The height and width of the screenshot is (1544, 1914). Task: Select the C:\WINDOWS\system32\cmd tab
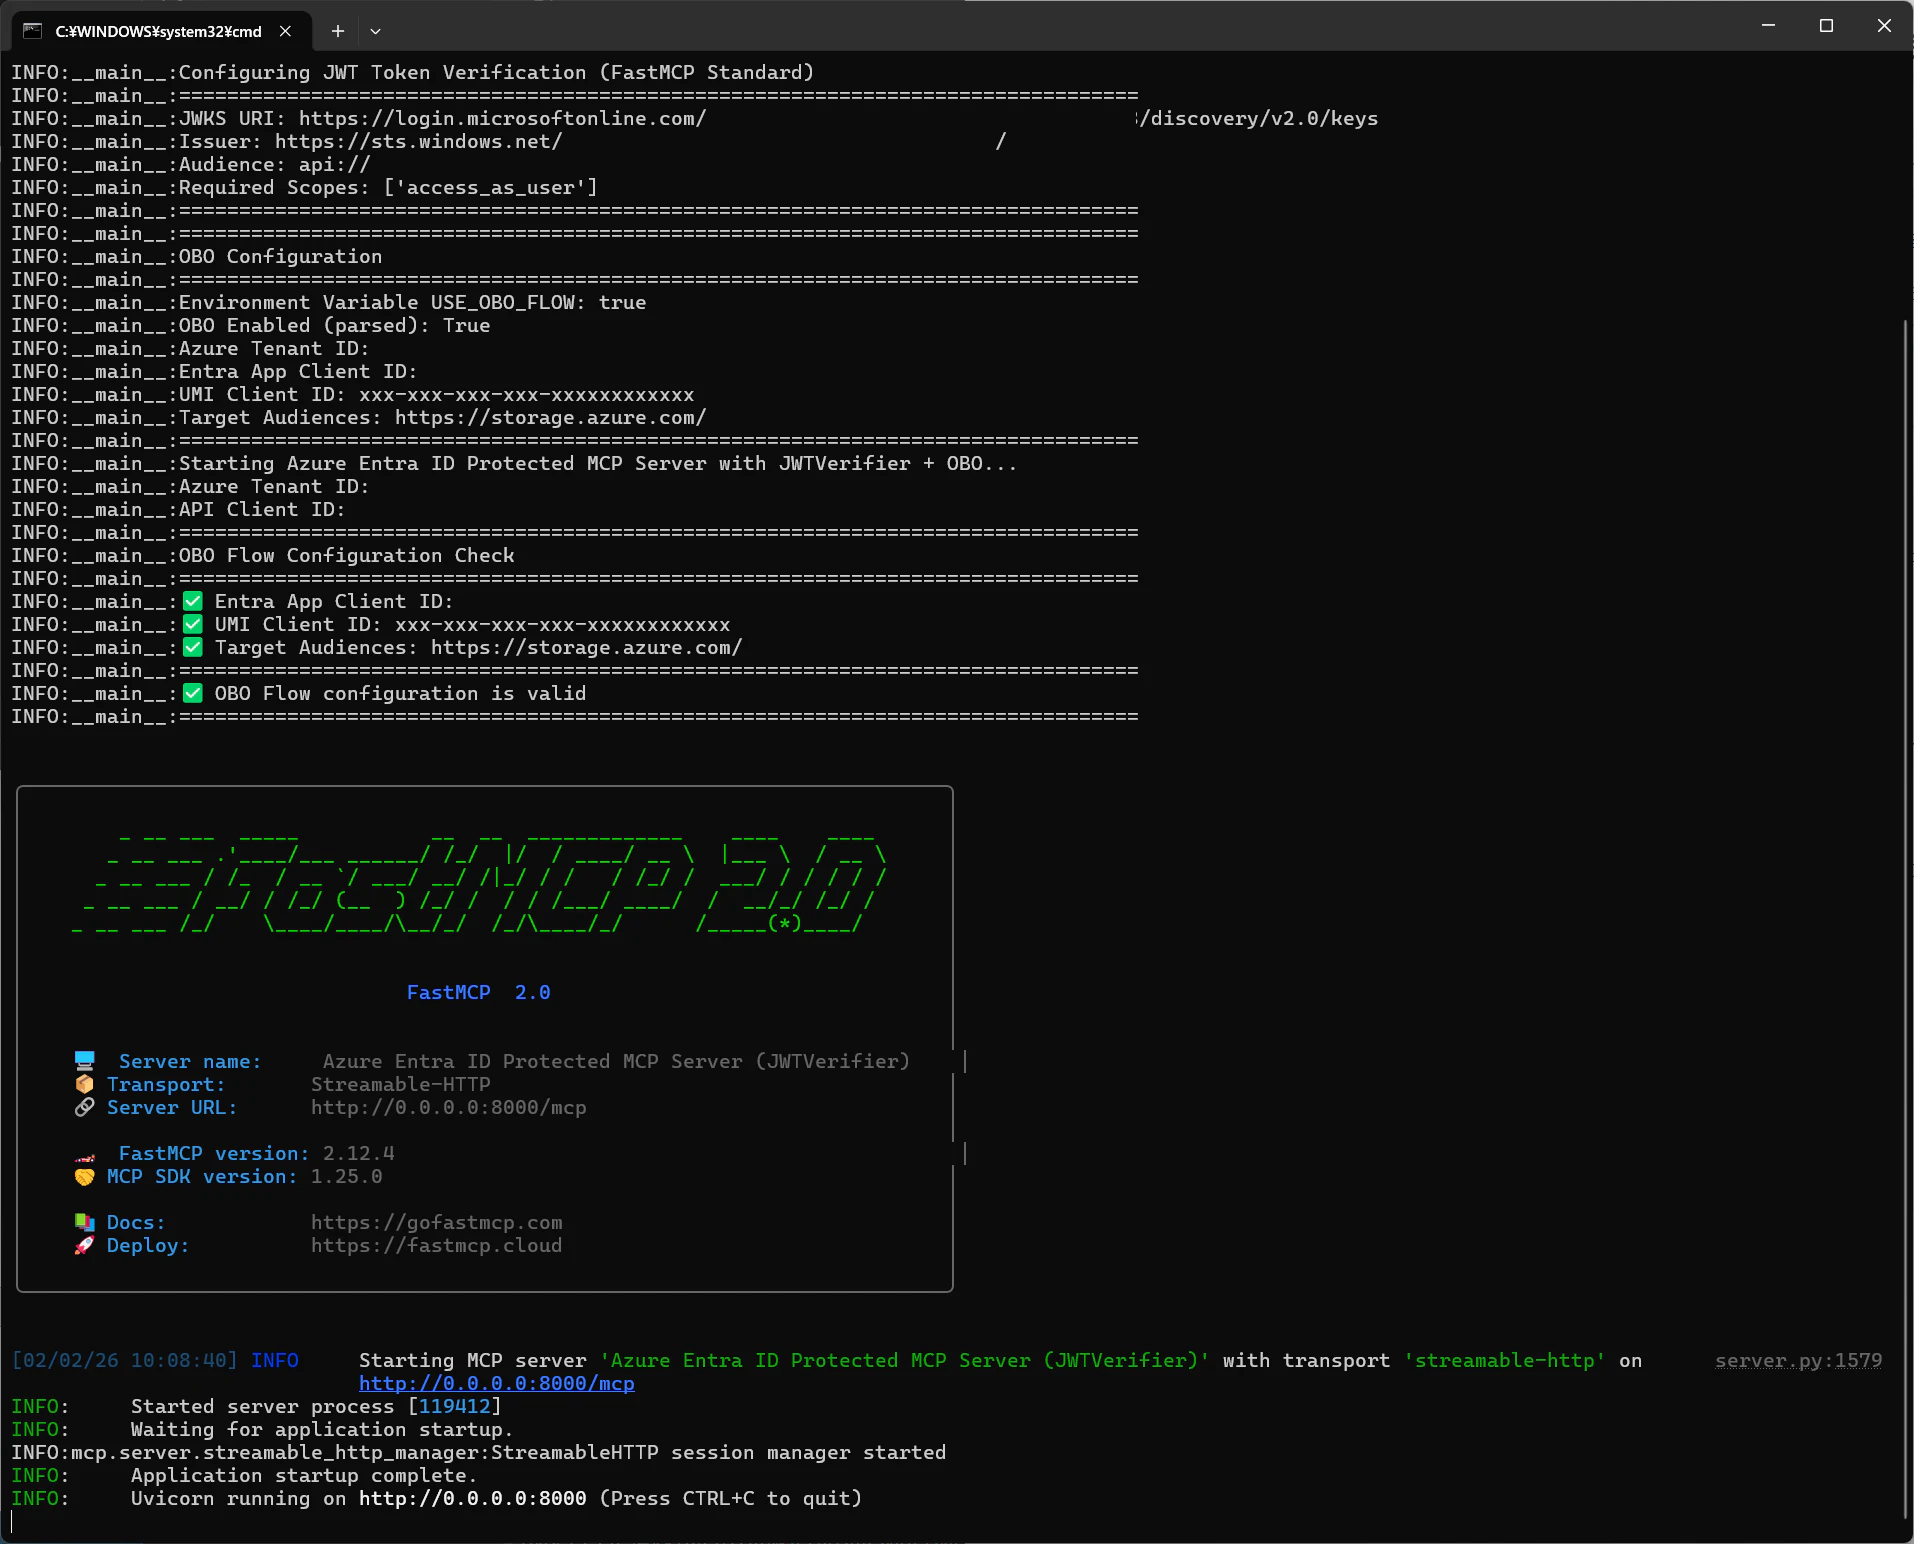tap(162, 31)
